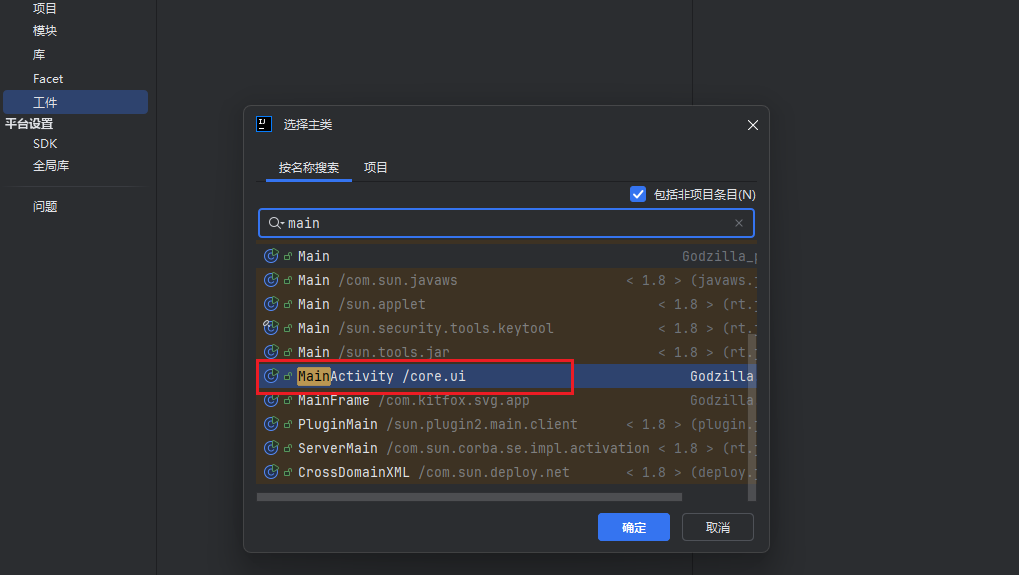The width and height of the screenshot is (1019, 575).
Task: Click the IntelliJ logo in dialog title
Action: click(264, 124)
